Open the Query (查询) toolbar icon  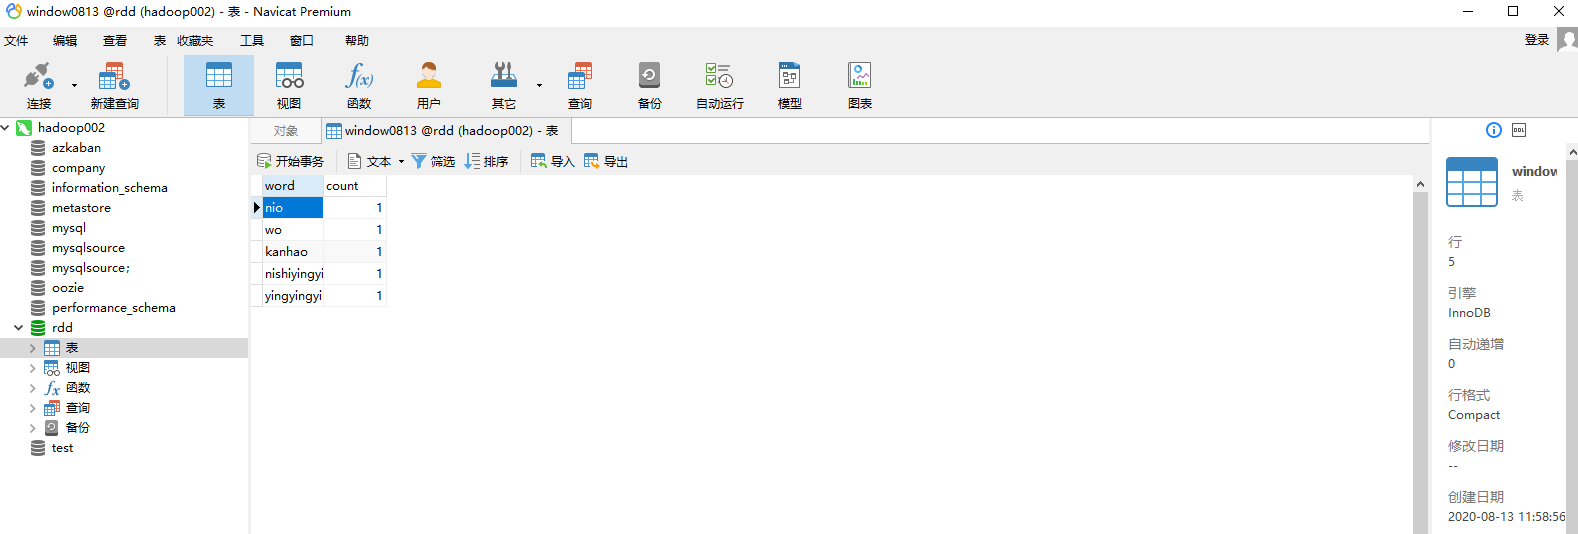click(x=580, y=76)
